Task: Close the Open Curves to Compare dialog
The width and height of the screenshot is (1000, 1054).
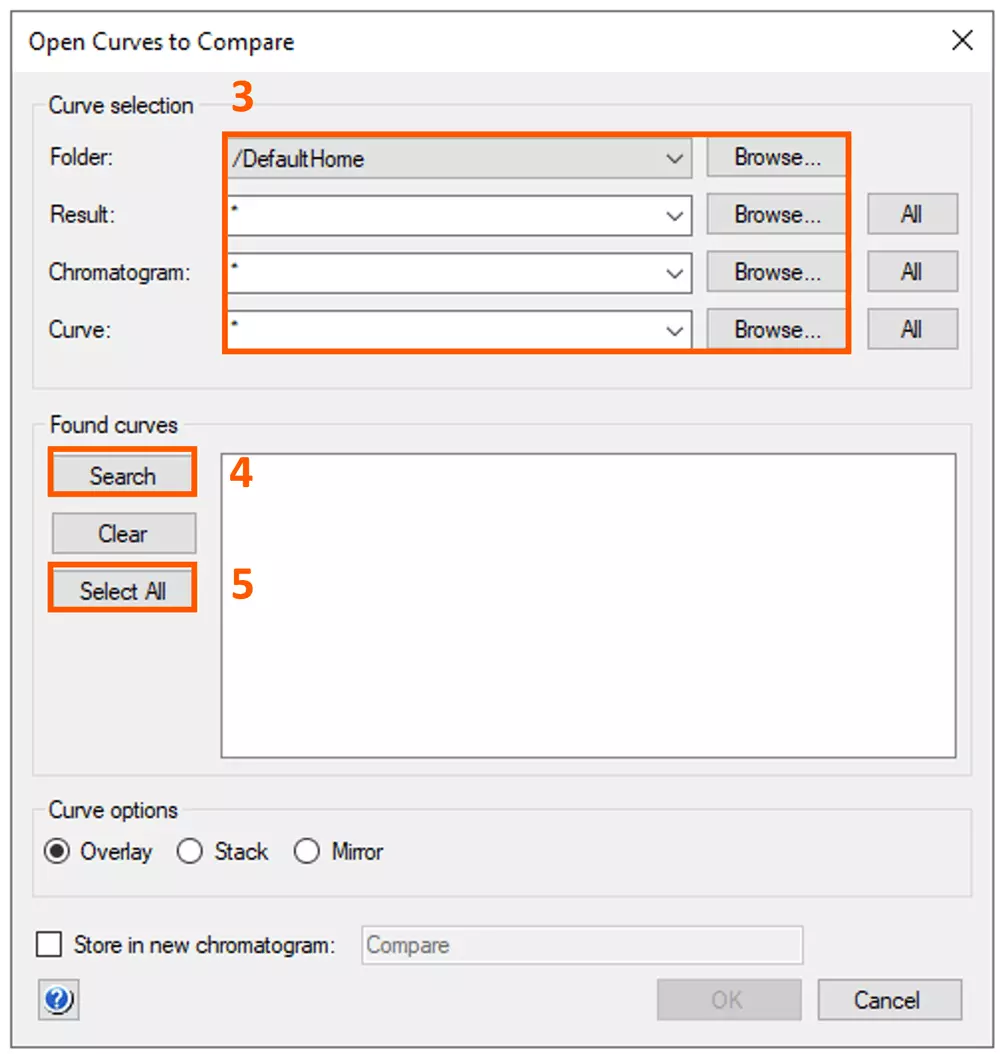Action: click(962, 41)
